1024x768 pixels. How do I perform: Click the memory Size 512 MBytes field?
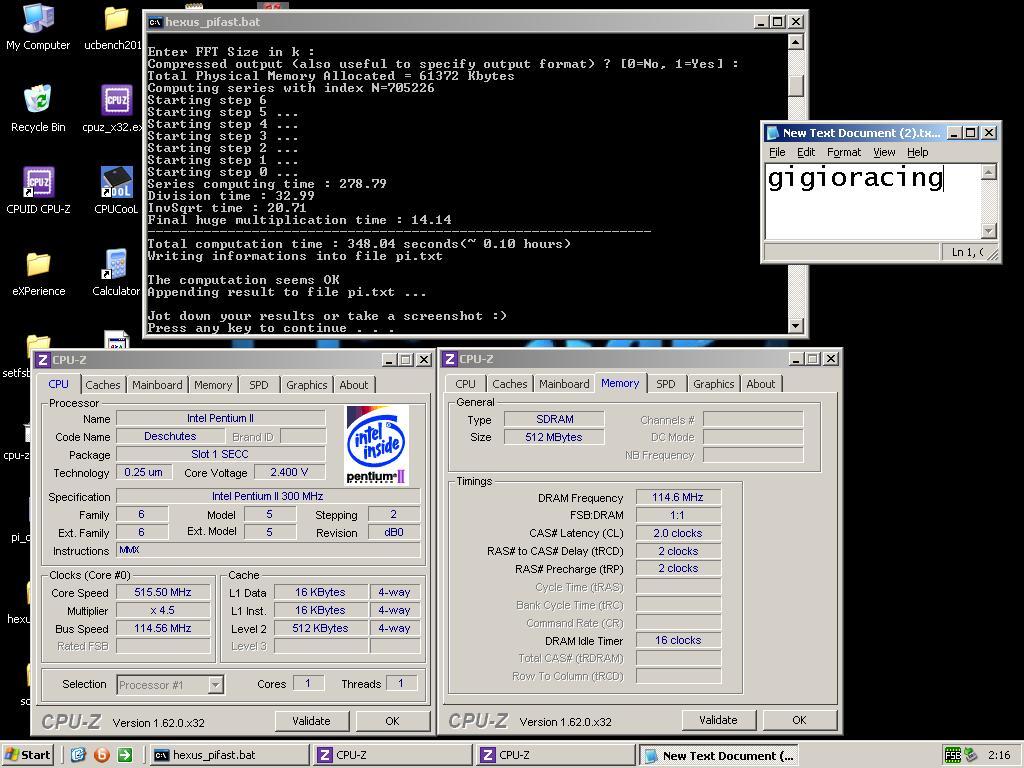tap(554, 438)
